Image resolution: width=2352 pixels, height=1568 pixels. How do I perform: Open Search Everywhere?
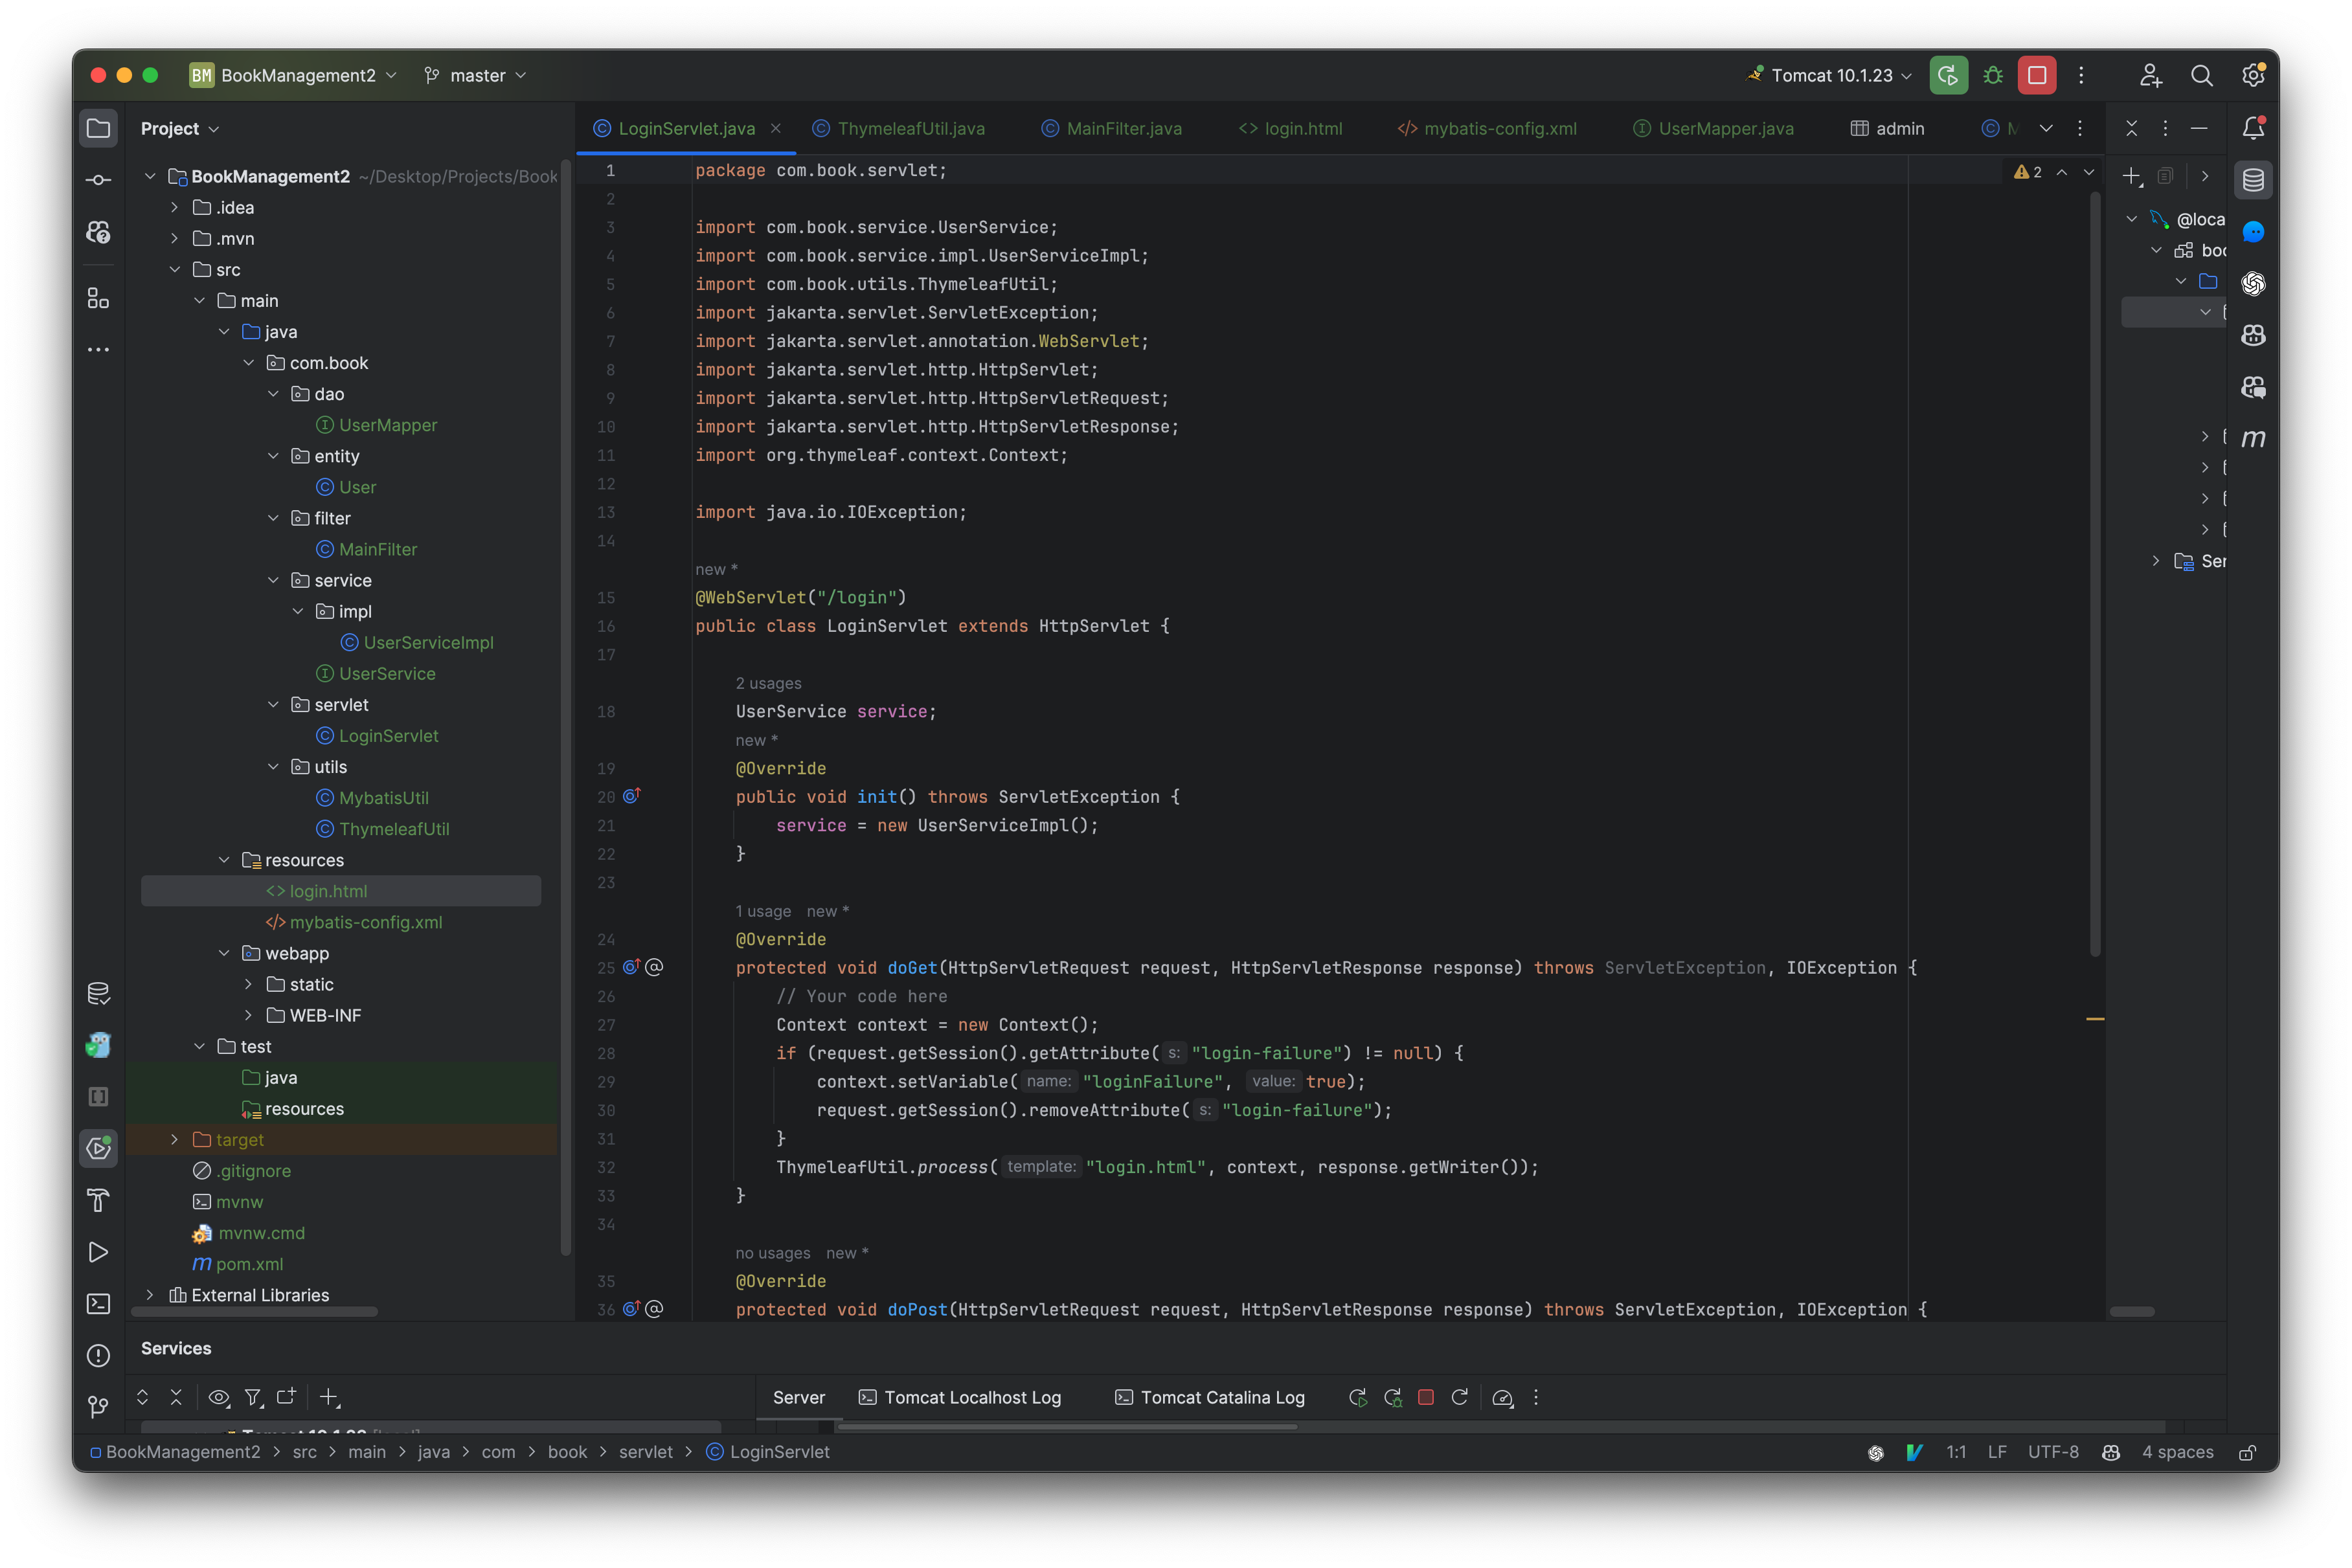coord(2202,75)
